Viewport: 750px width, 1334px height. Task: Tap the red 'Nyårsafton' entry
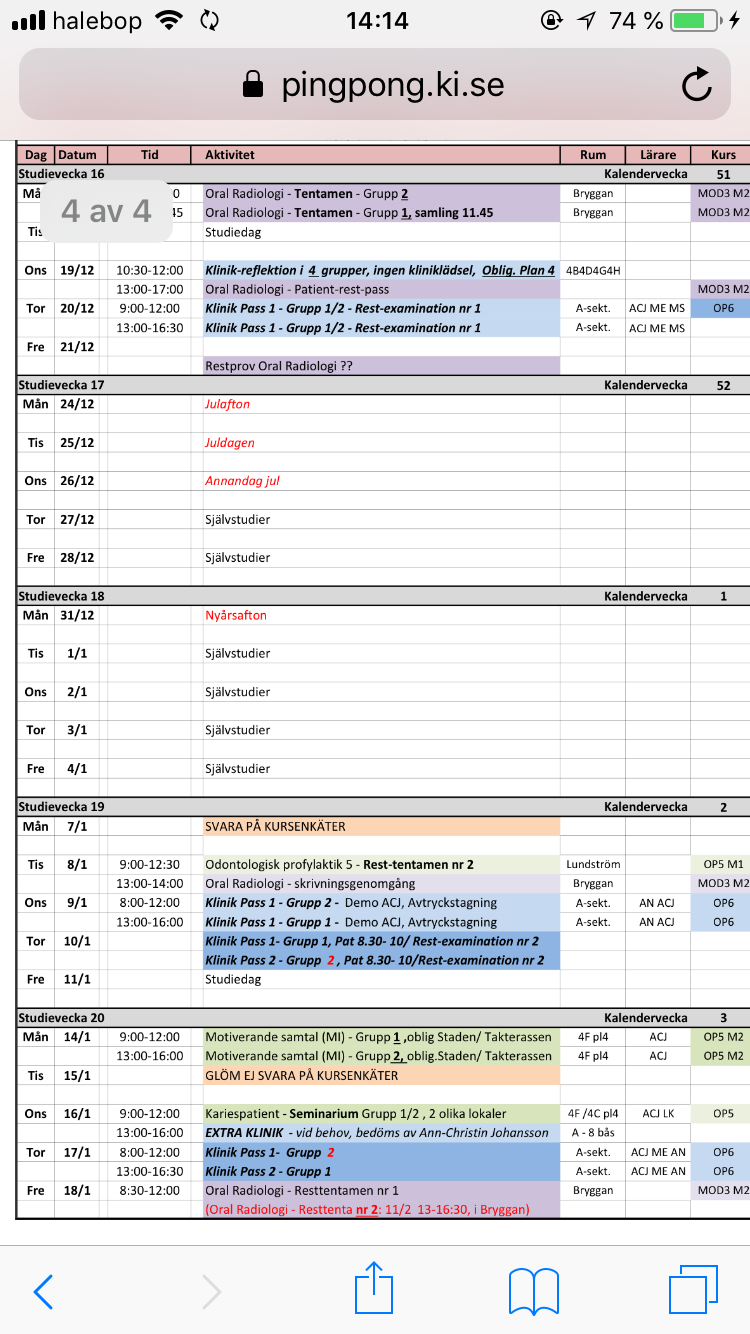236,615
